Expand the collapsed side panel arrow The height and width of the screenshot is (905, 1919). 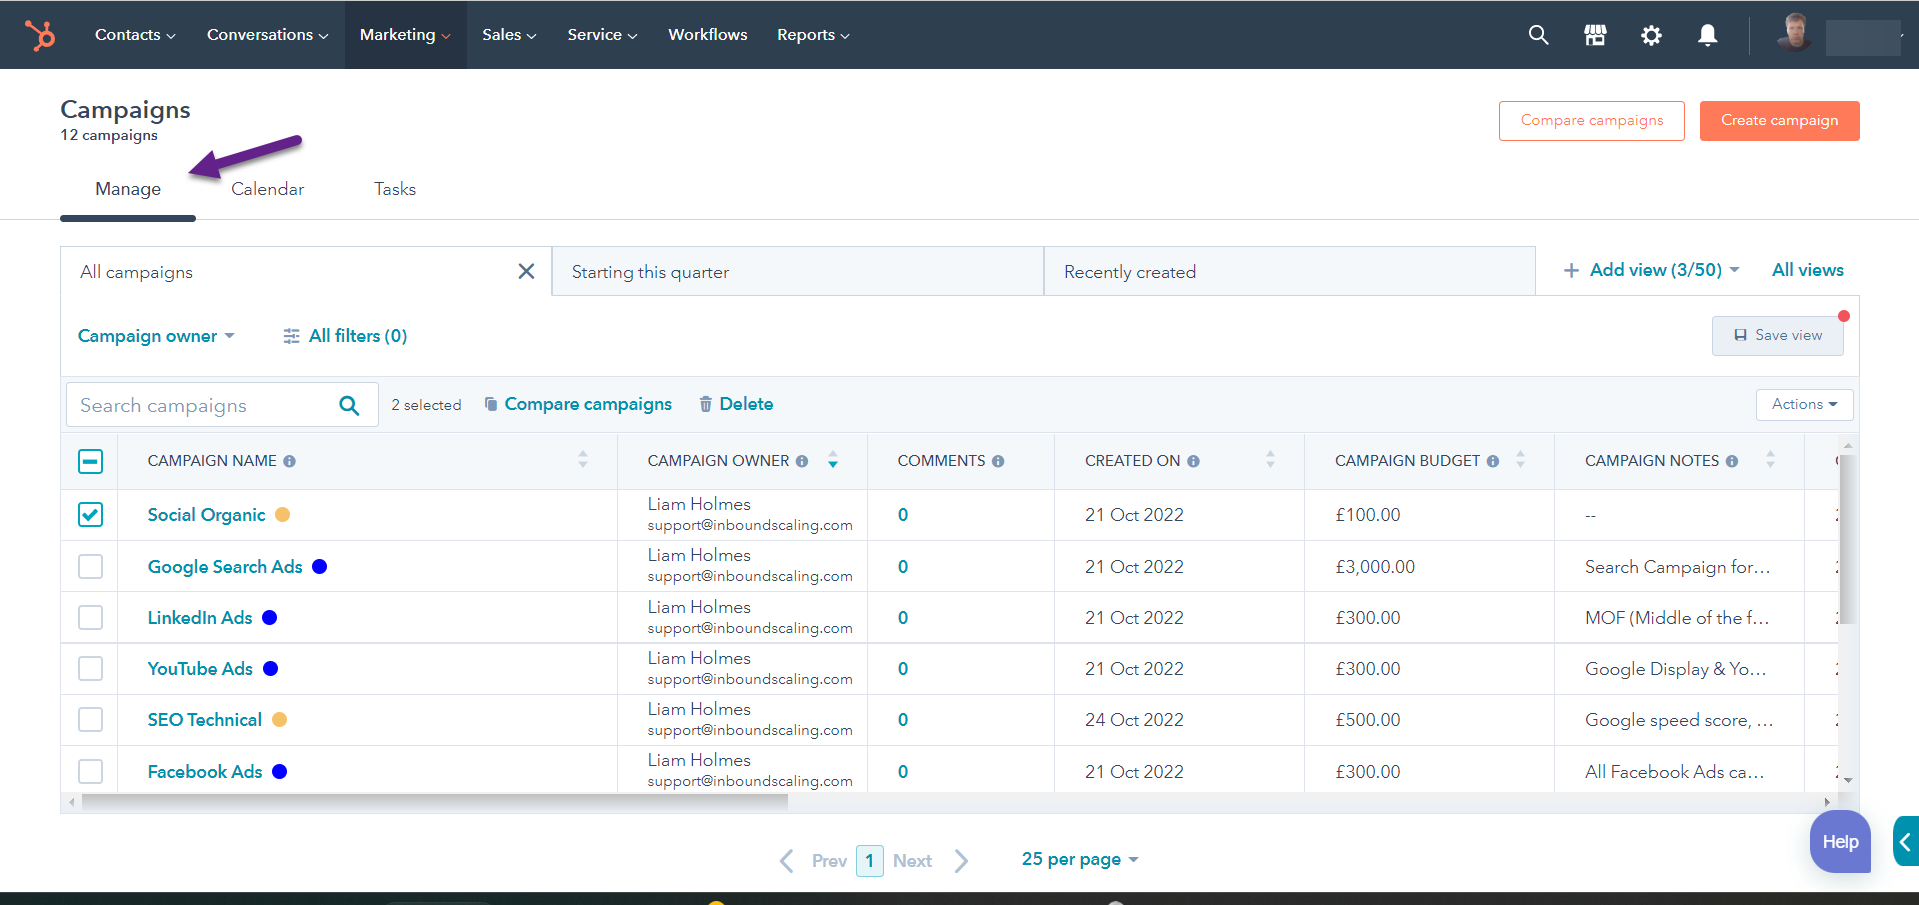pyautogui.click(x=1905, y=842)
